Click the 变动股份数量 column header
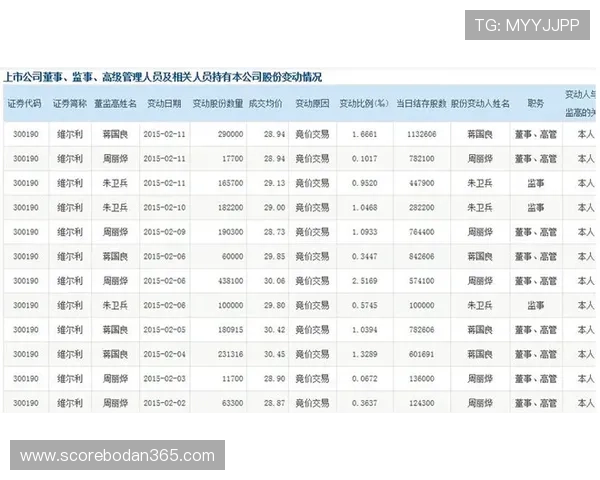Image resolution: width=600 pixels, height=480 pixels. [218, 103]
